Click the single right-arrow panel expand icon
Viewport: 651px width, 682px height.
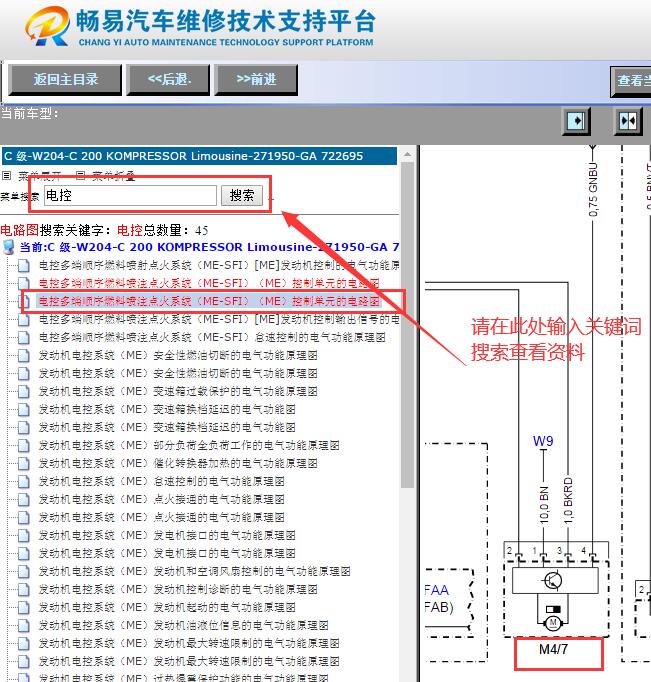pyautogui.click(x=576, y=121)
